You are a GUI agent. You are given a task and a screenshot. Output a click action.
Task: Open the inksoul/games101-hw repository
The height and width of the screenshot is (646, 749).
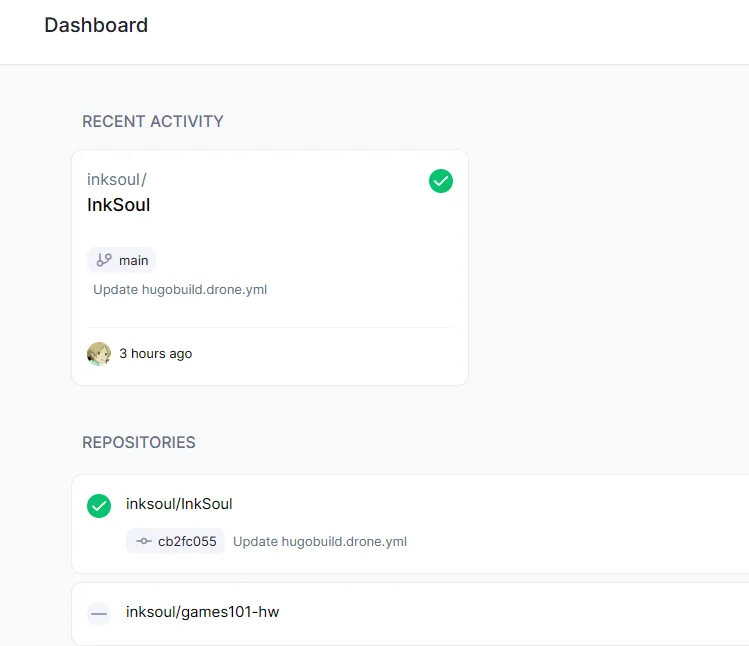202,612
